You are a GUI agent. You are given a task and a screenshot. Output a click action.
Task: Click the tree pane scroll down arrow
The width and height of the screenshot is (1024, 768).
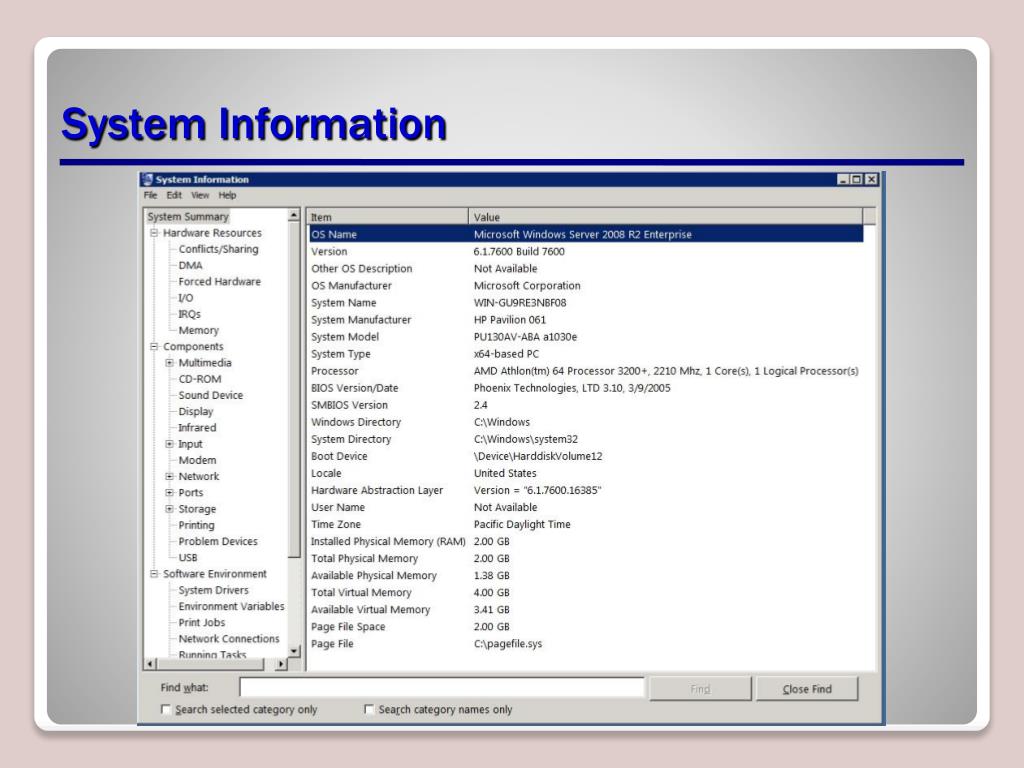[x=294, y=651]
